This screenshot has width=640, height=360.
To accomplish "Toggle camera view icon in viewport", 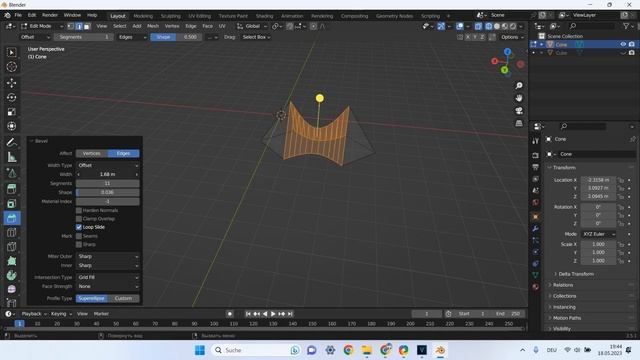I will [519, 111].
